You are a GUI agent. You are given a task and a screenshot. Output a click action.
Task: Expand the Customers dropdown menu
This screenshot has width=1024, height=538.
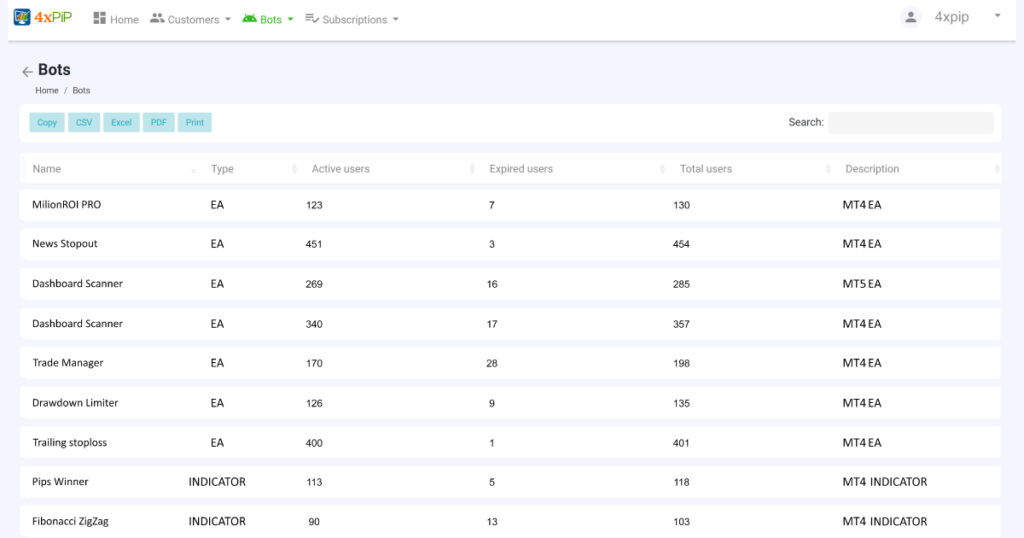click(228, 20)
